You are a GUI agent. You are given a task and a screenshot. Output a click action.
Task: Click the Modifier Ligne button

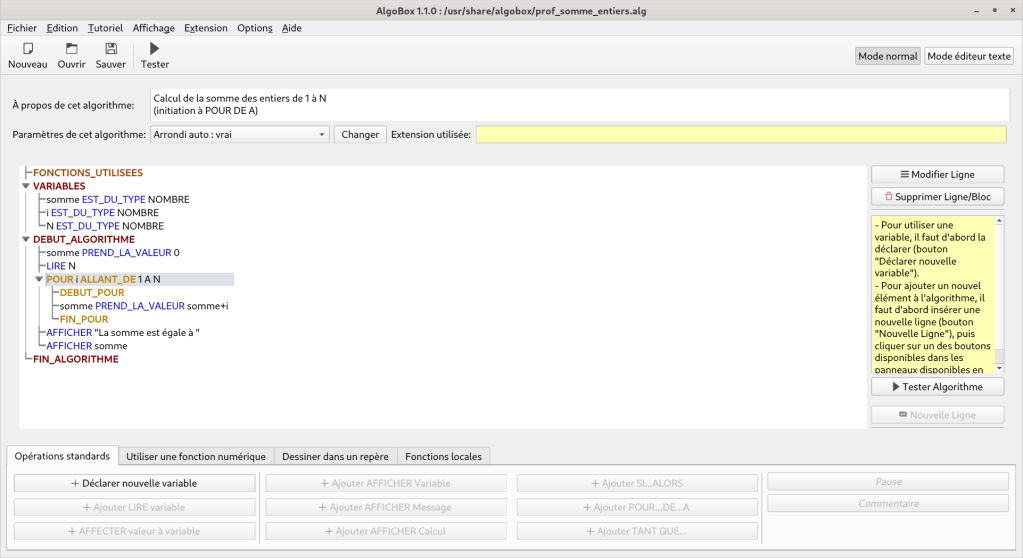[937, 175]
